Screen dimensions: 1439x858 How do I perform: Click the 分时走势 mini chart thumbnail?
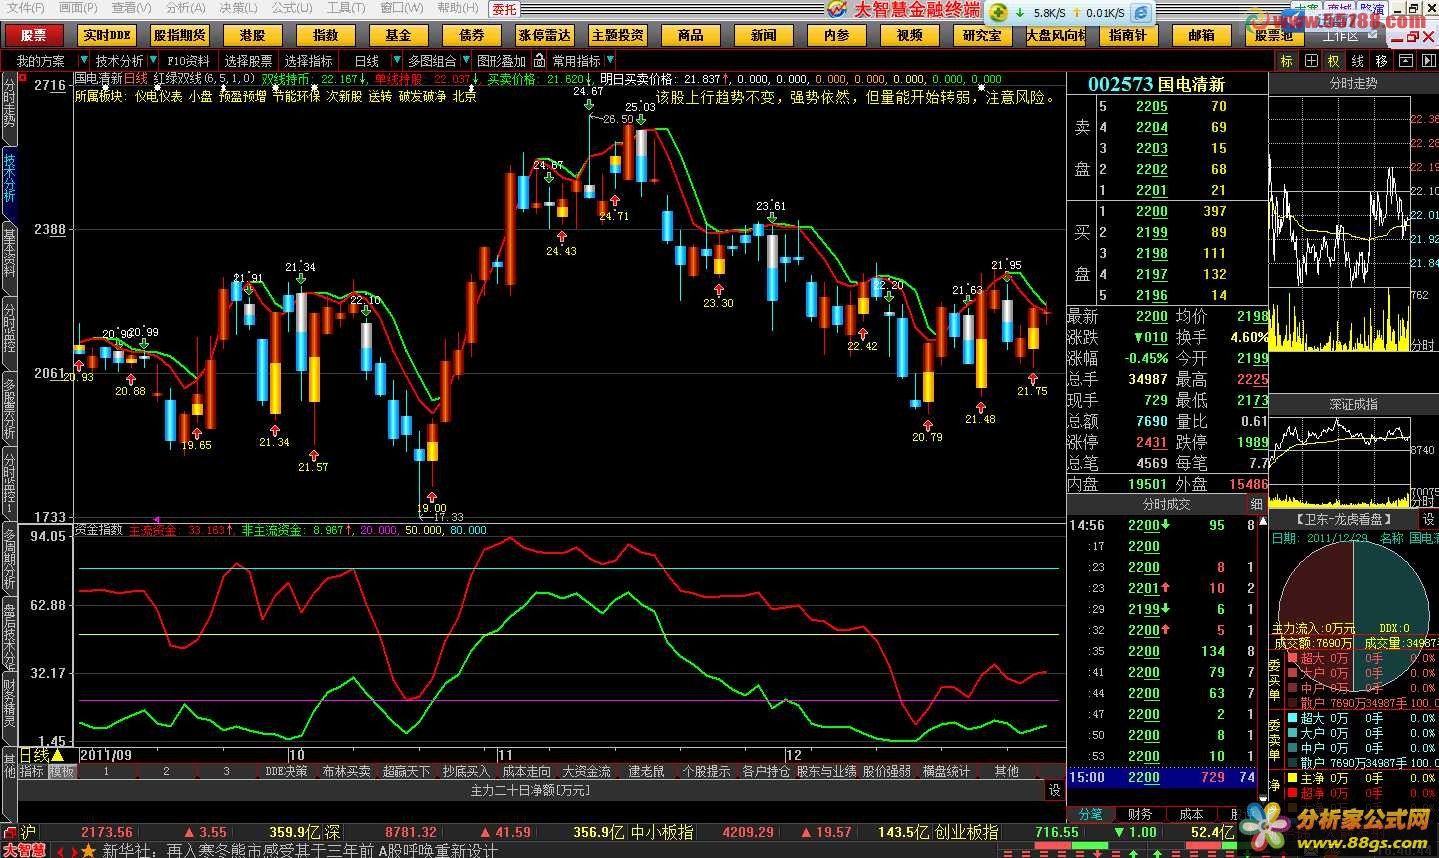coord(1353,222)
